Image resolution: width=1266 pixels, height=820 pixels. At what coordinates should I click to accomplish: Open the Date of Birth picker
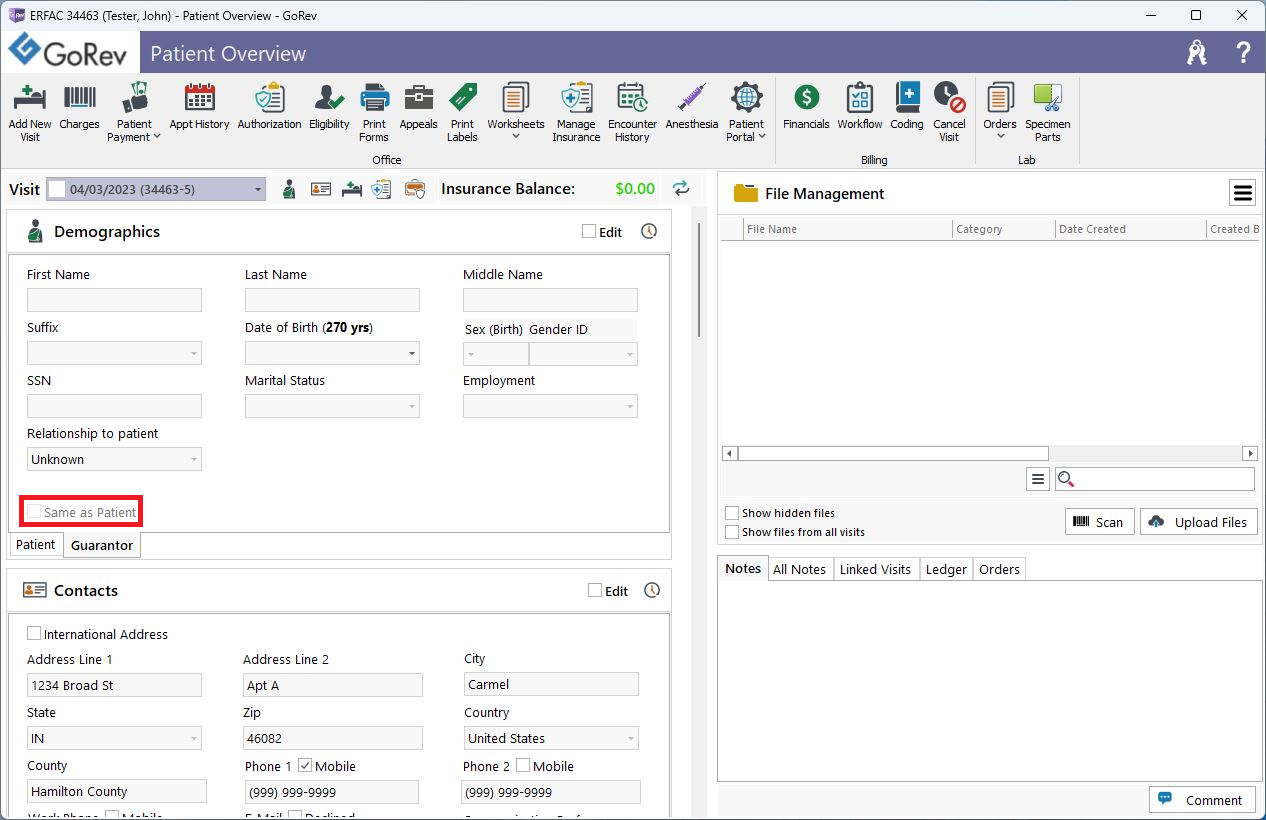(x=412, y=353)
